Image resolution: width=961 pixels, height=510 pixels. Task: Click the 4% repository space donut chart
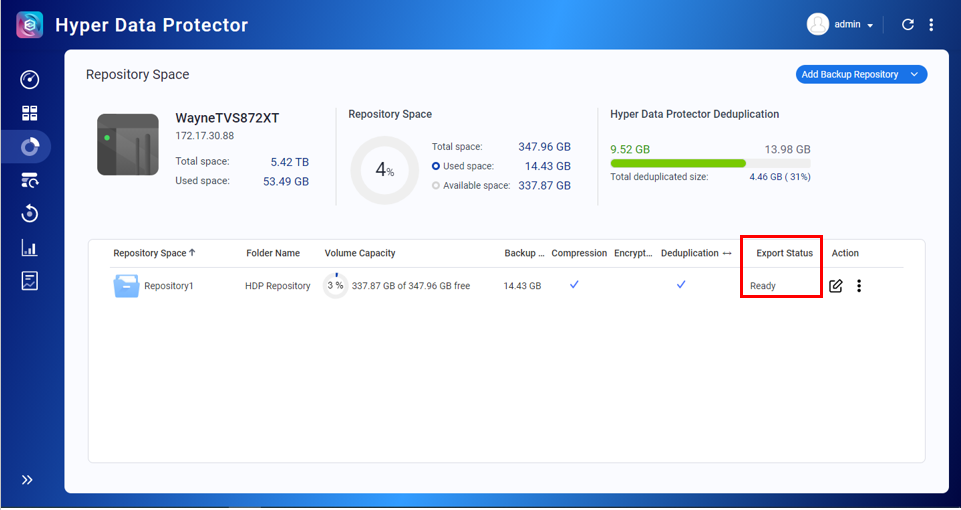coord(385,170)
